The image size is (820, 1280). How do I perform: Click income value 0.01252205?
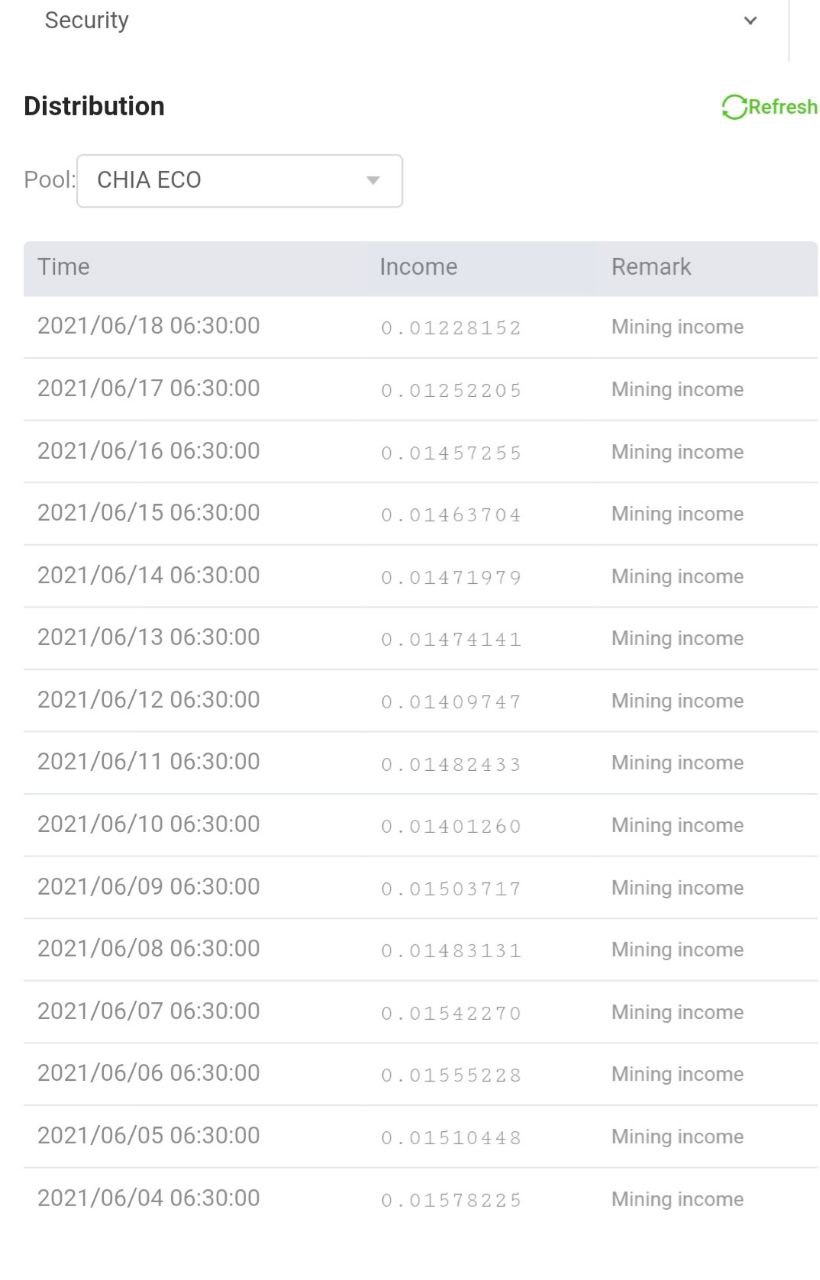pos(451,390)
